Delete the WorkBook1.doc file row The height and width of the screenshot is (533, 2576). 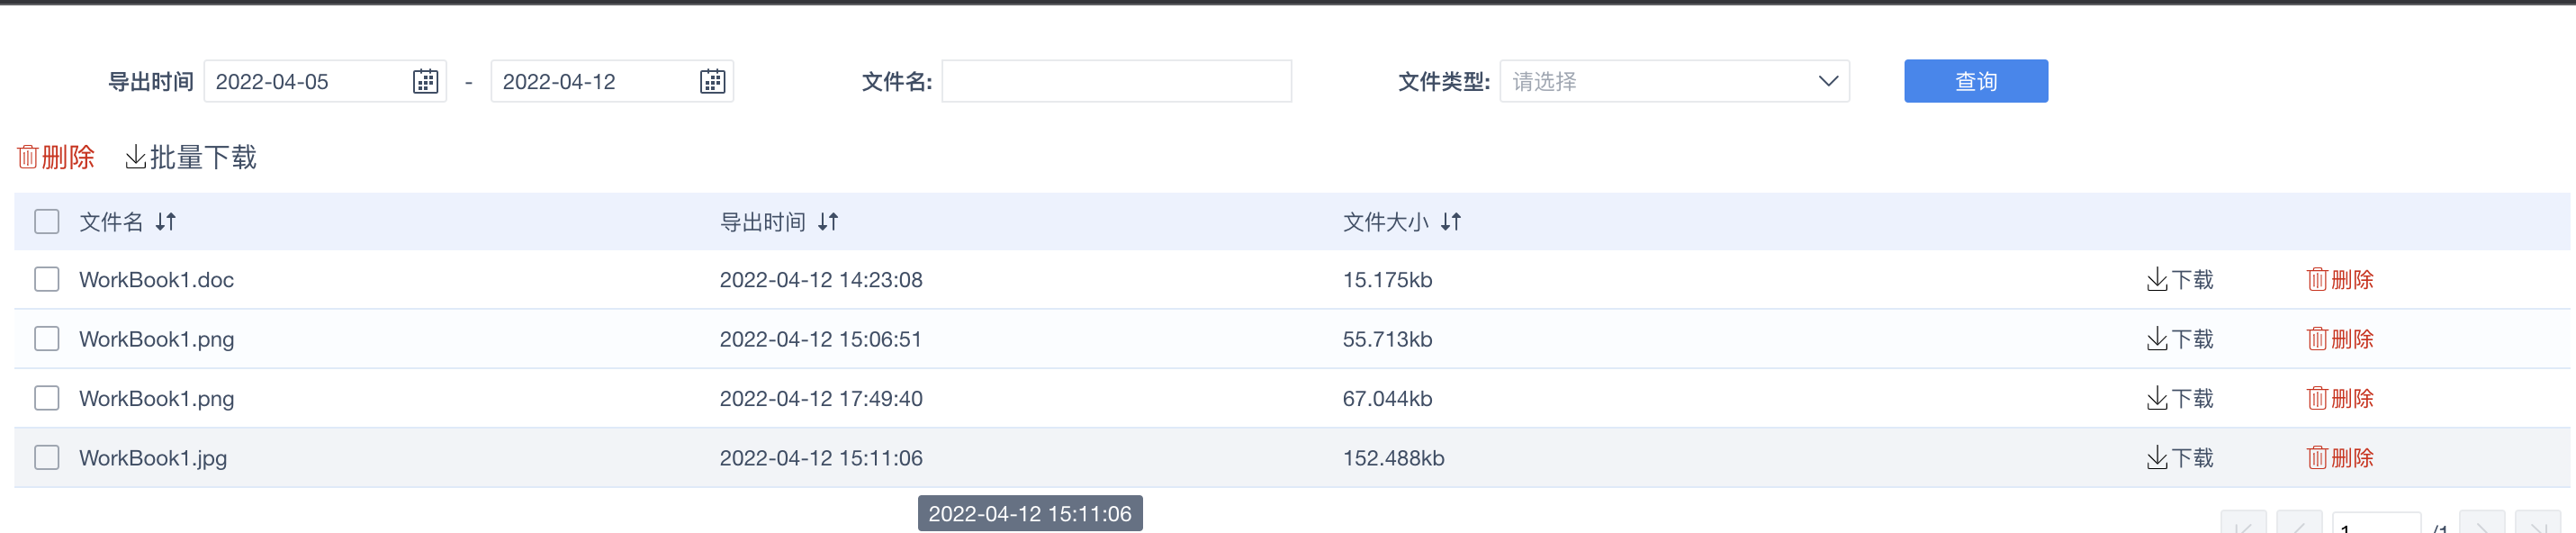pyautogui.click(x=2339, y=280)
